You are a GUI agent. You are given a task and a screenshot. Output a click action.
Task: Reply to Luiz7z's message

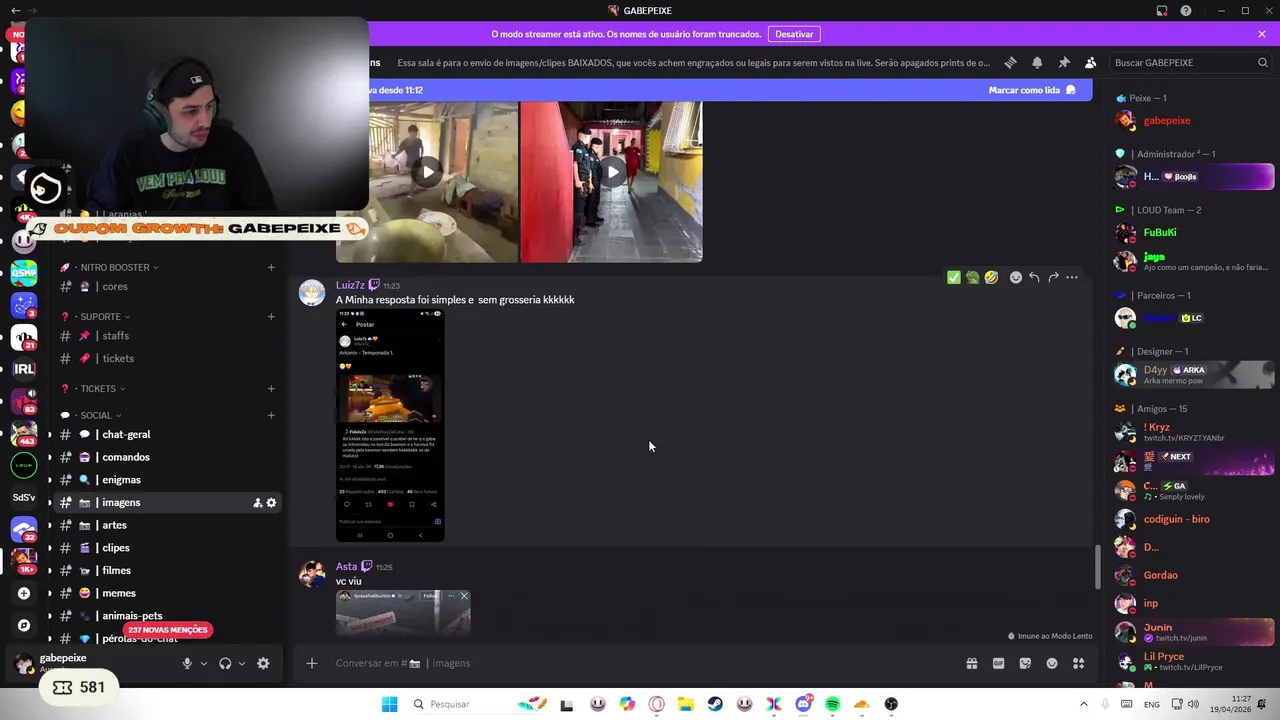[x=1034, y=277]
